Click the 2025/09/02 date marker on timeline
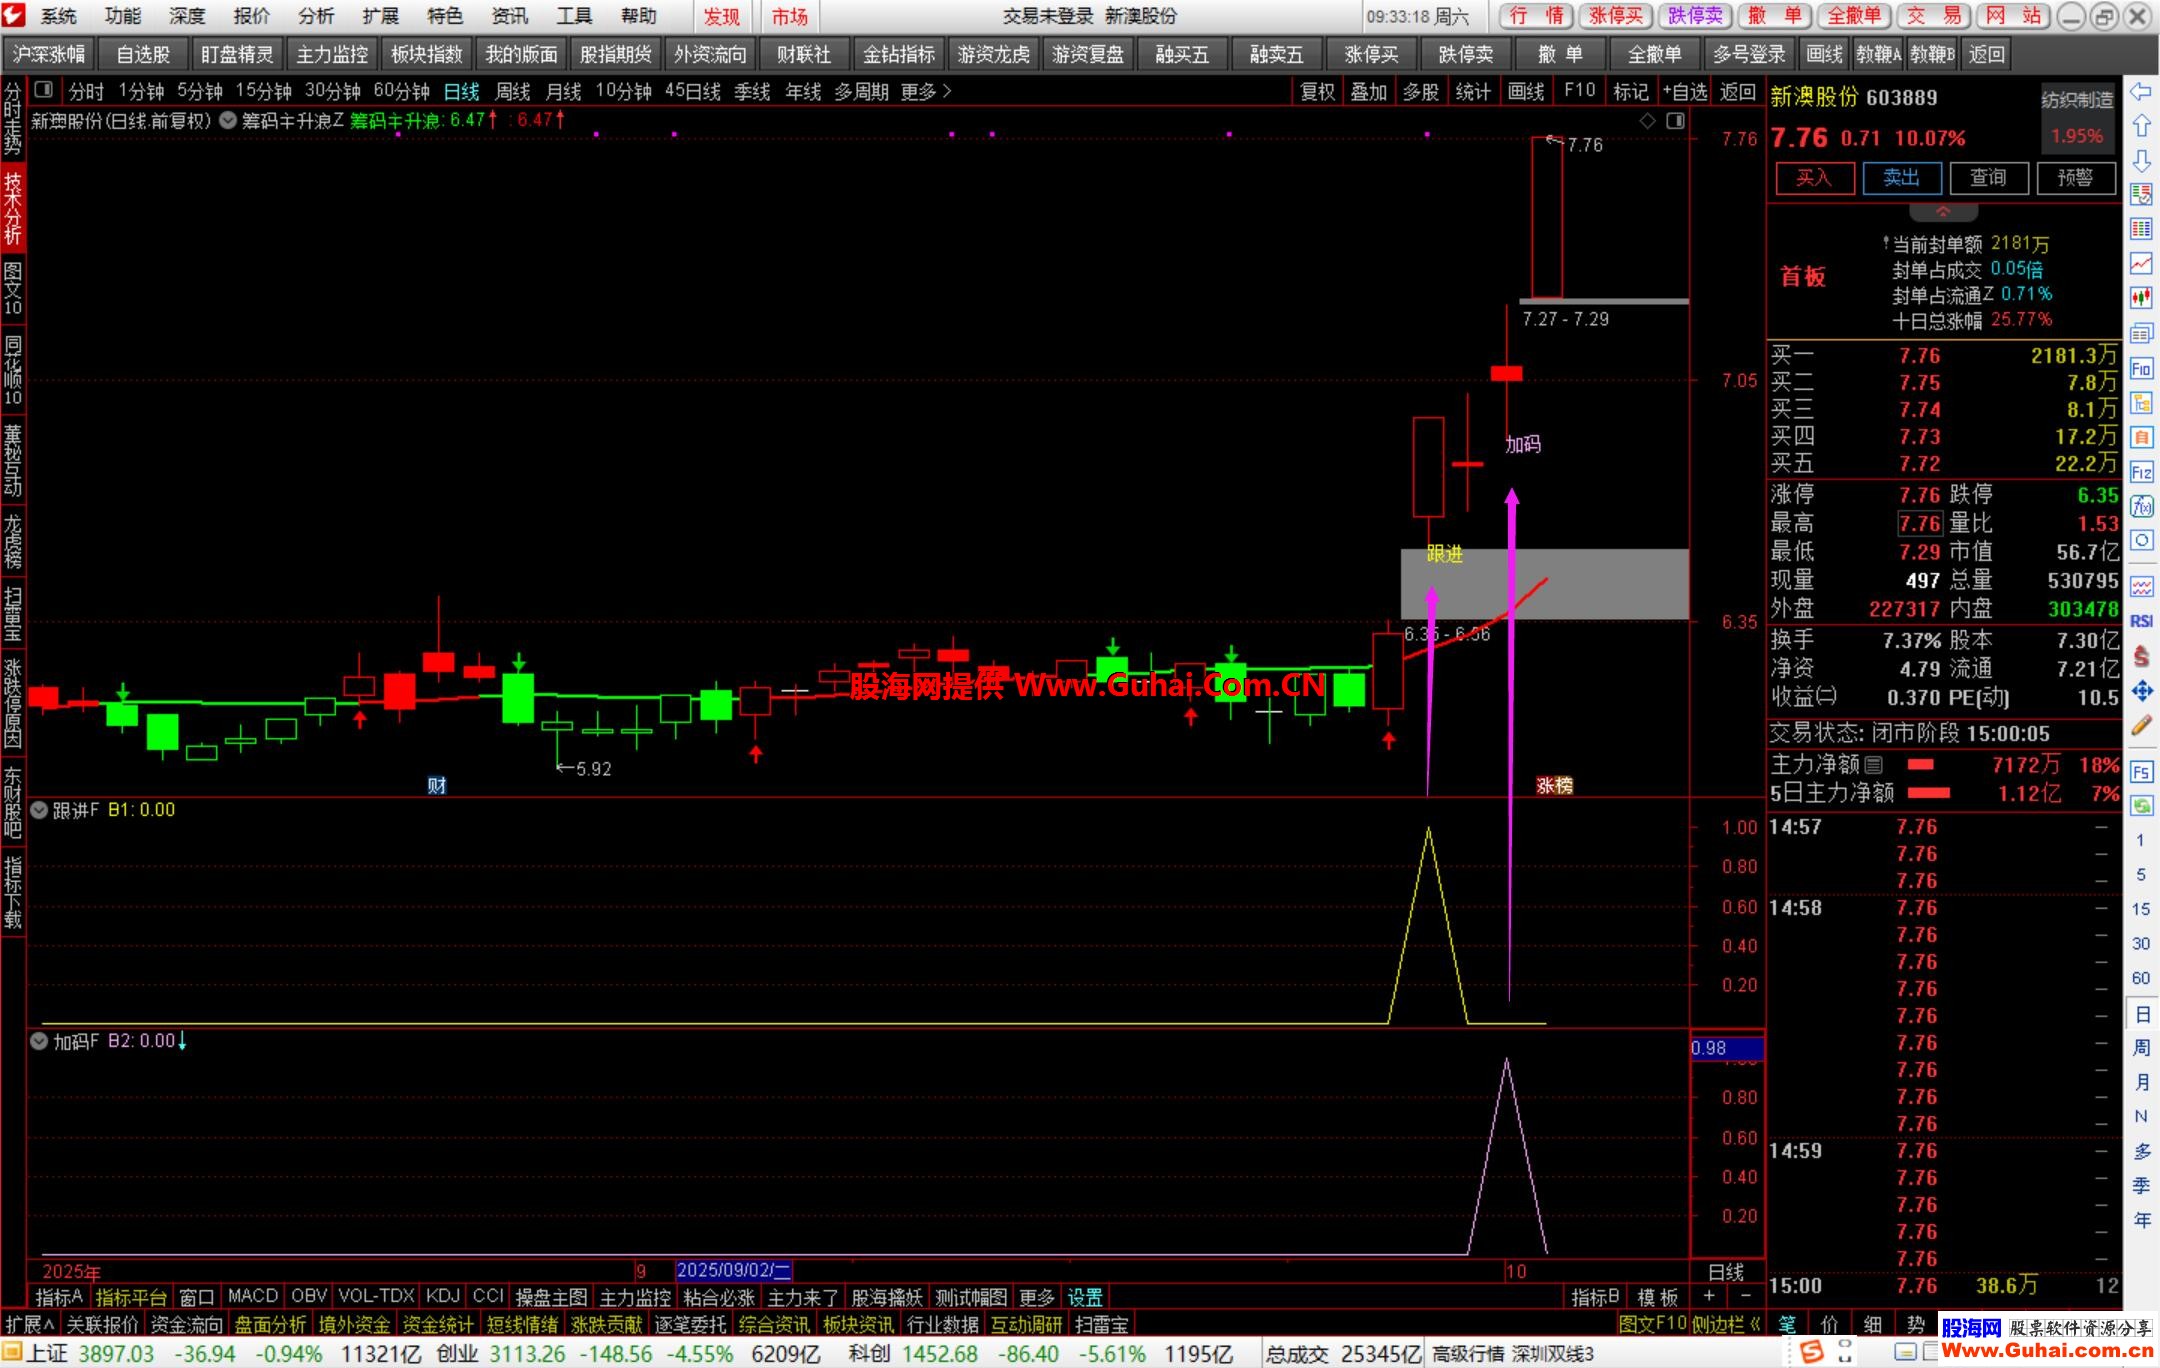 point(733,1271)
